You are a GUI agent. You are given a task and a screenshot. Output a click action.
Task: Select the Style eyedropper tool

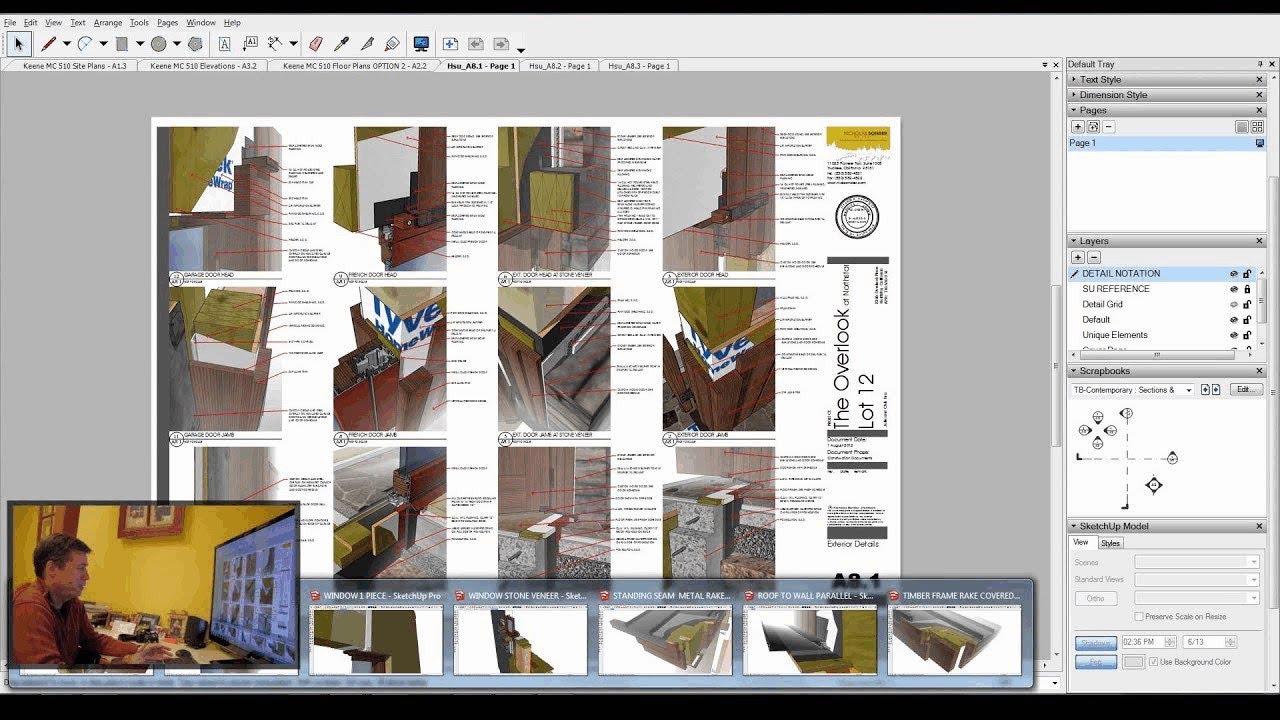tap(341, 44)
